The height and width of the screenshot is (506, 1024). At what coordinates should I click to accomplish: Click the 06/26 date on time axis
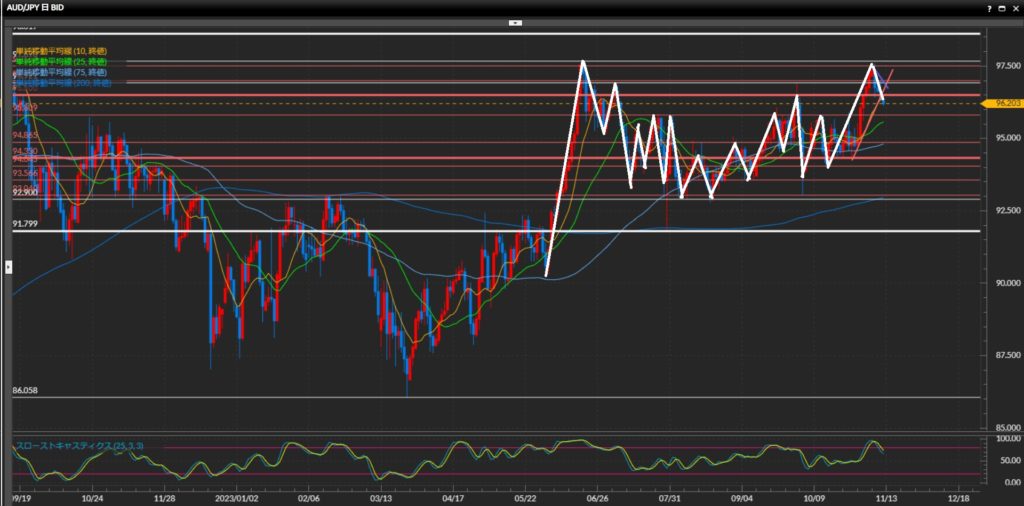tap(597, 496)
